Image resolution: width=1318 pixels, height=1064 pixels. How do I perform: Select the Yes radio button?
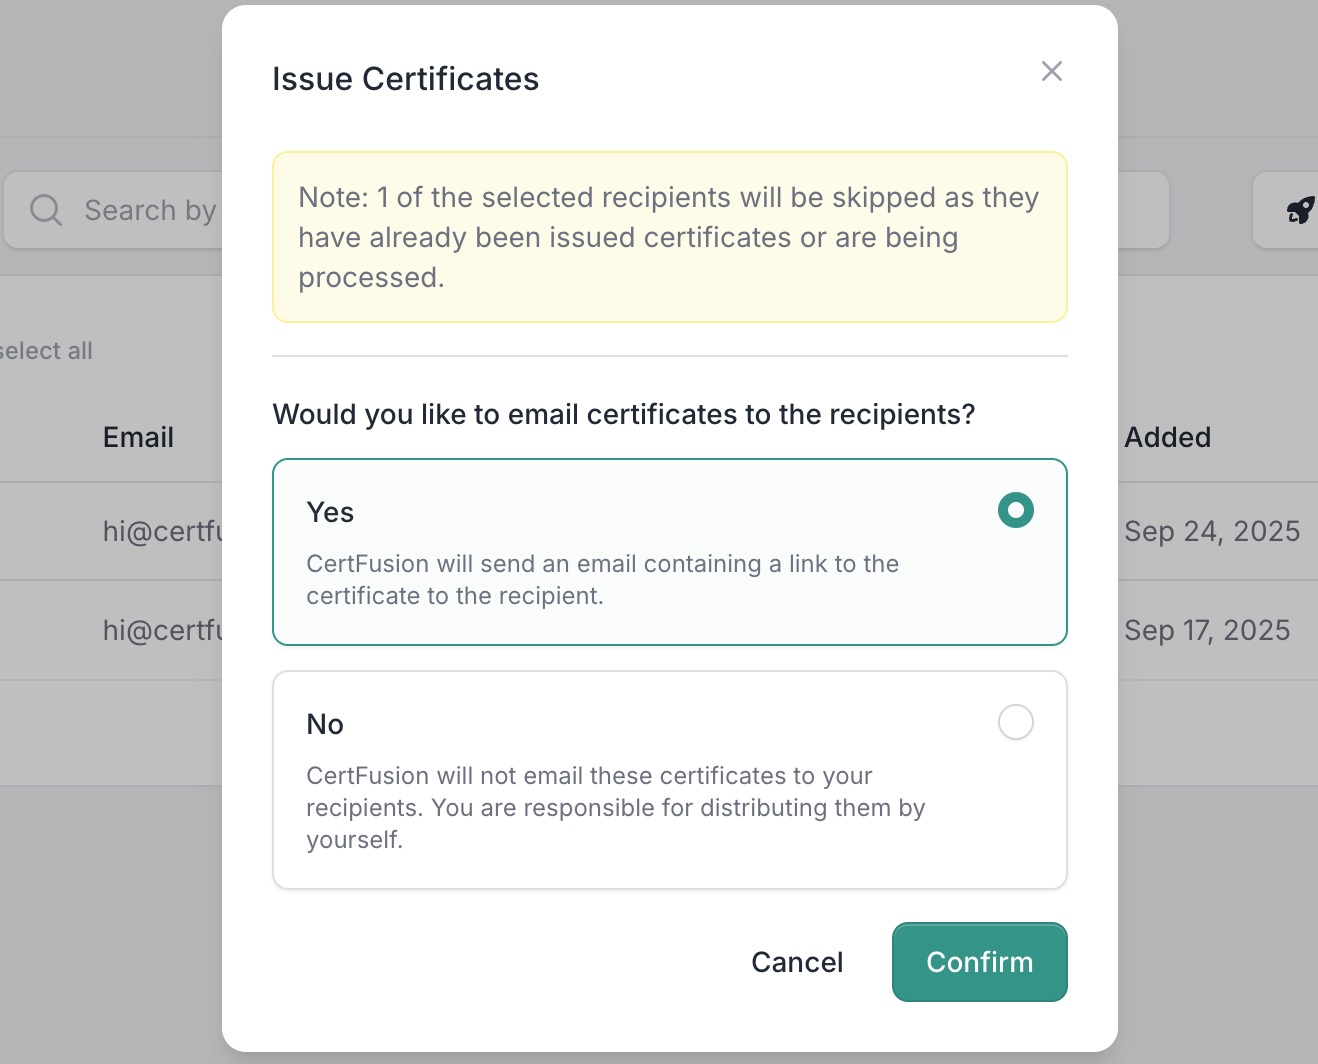point(1015,510)
